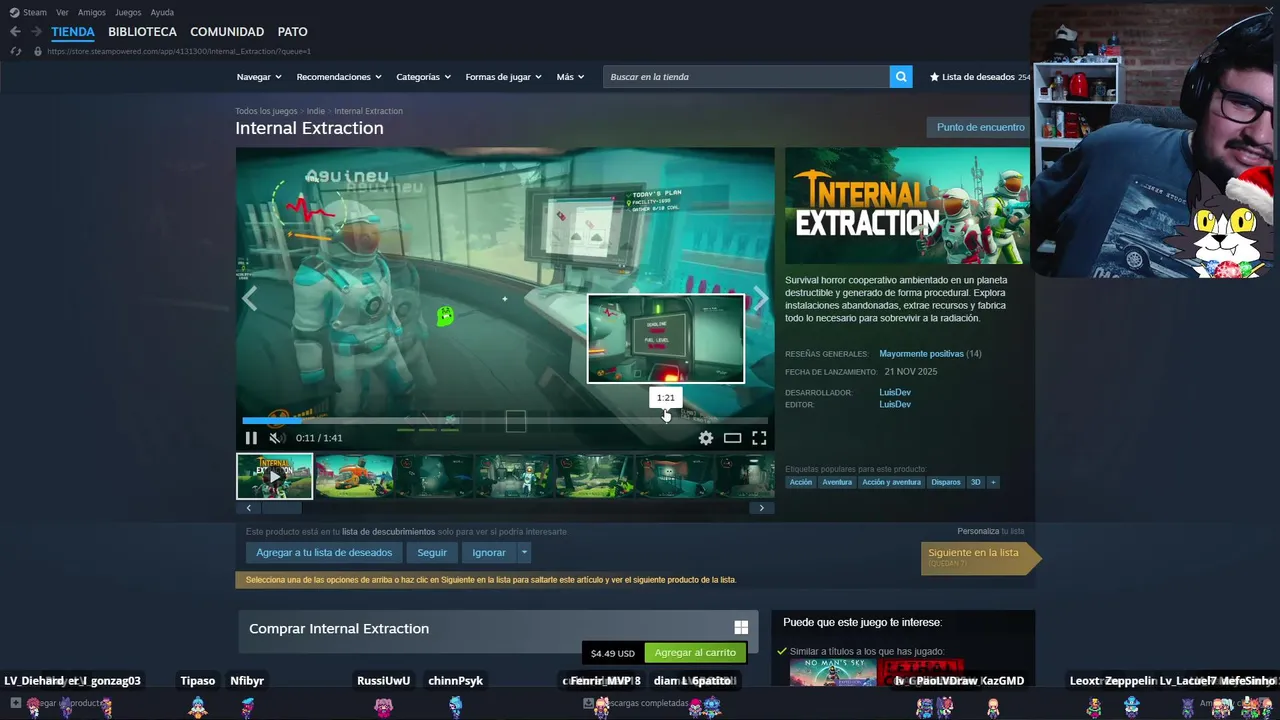Expand more tags with plus button
Image resolution: width=1280 pixels, height=720 pixels.
coord(993,482)
